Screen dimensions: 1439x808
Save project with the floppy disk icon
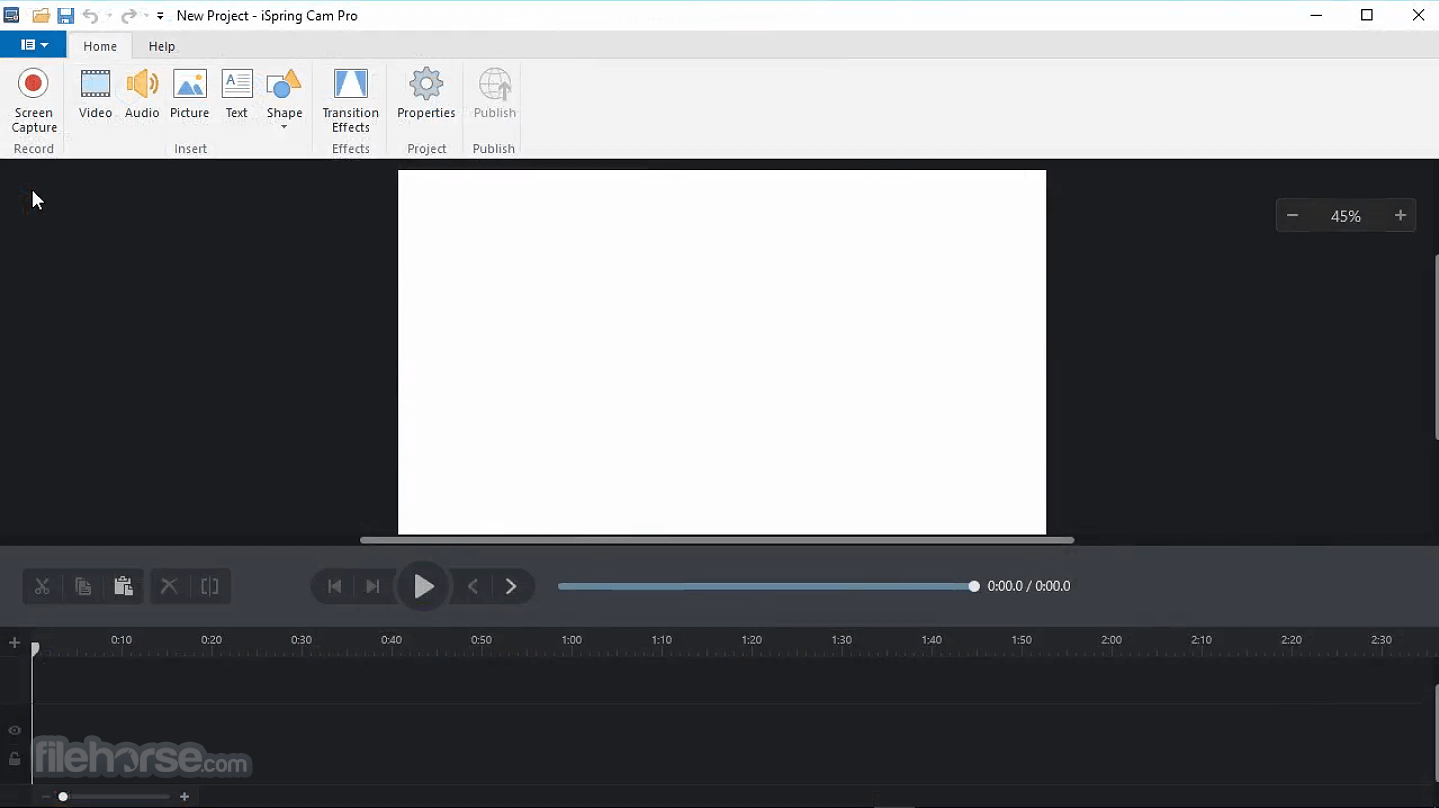pos(65,16)
